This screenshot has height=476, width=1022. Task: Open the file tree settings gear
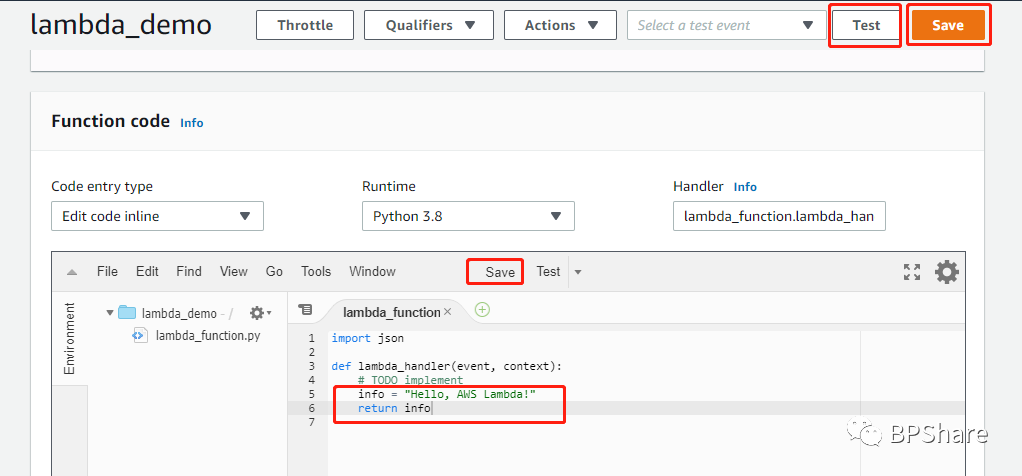[259, 313]
